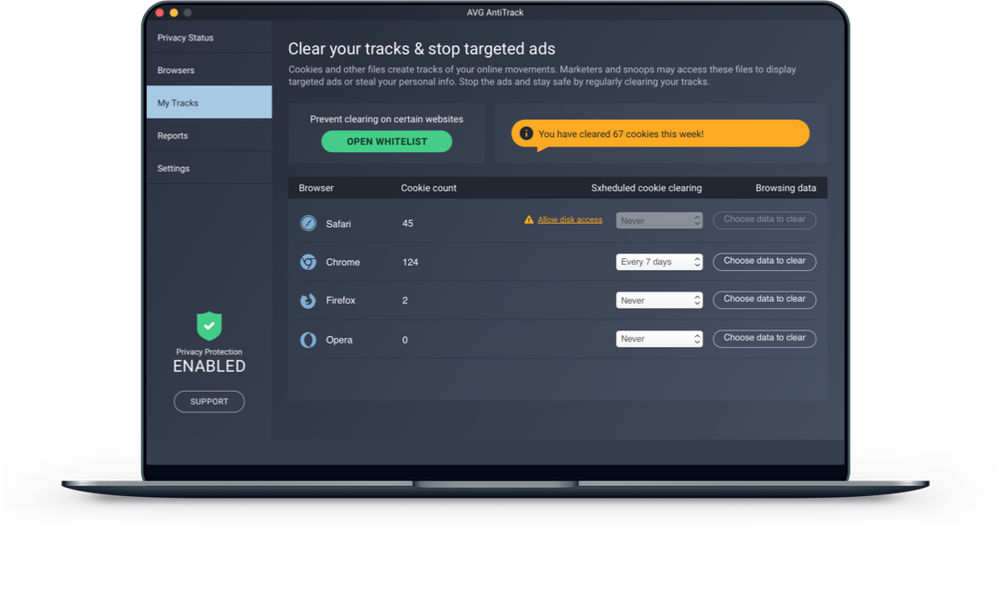Image resolution: width=1000 pixels, height=596 pixels.
Task: Click the info icon in the orange banner
Action: coord(526,133)
